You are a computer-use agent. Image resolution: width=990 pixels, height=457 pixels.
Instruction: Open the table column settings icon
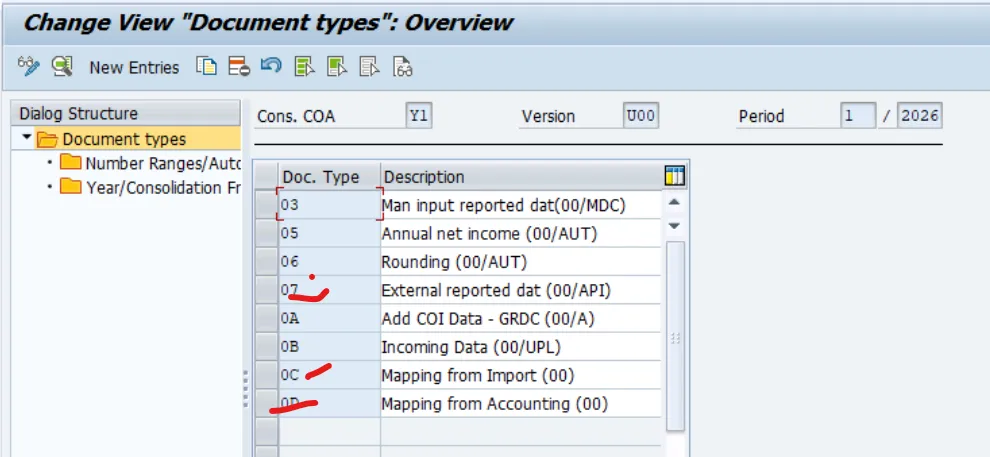click(x=675, y=177)
